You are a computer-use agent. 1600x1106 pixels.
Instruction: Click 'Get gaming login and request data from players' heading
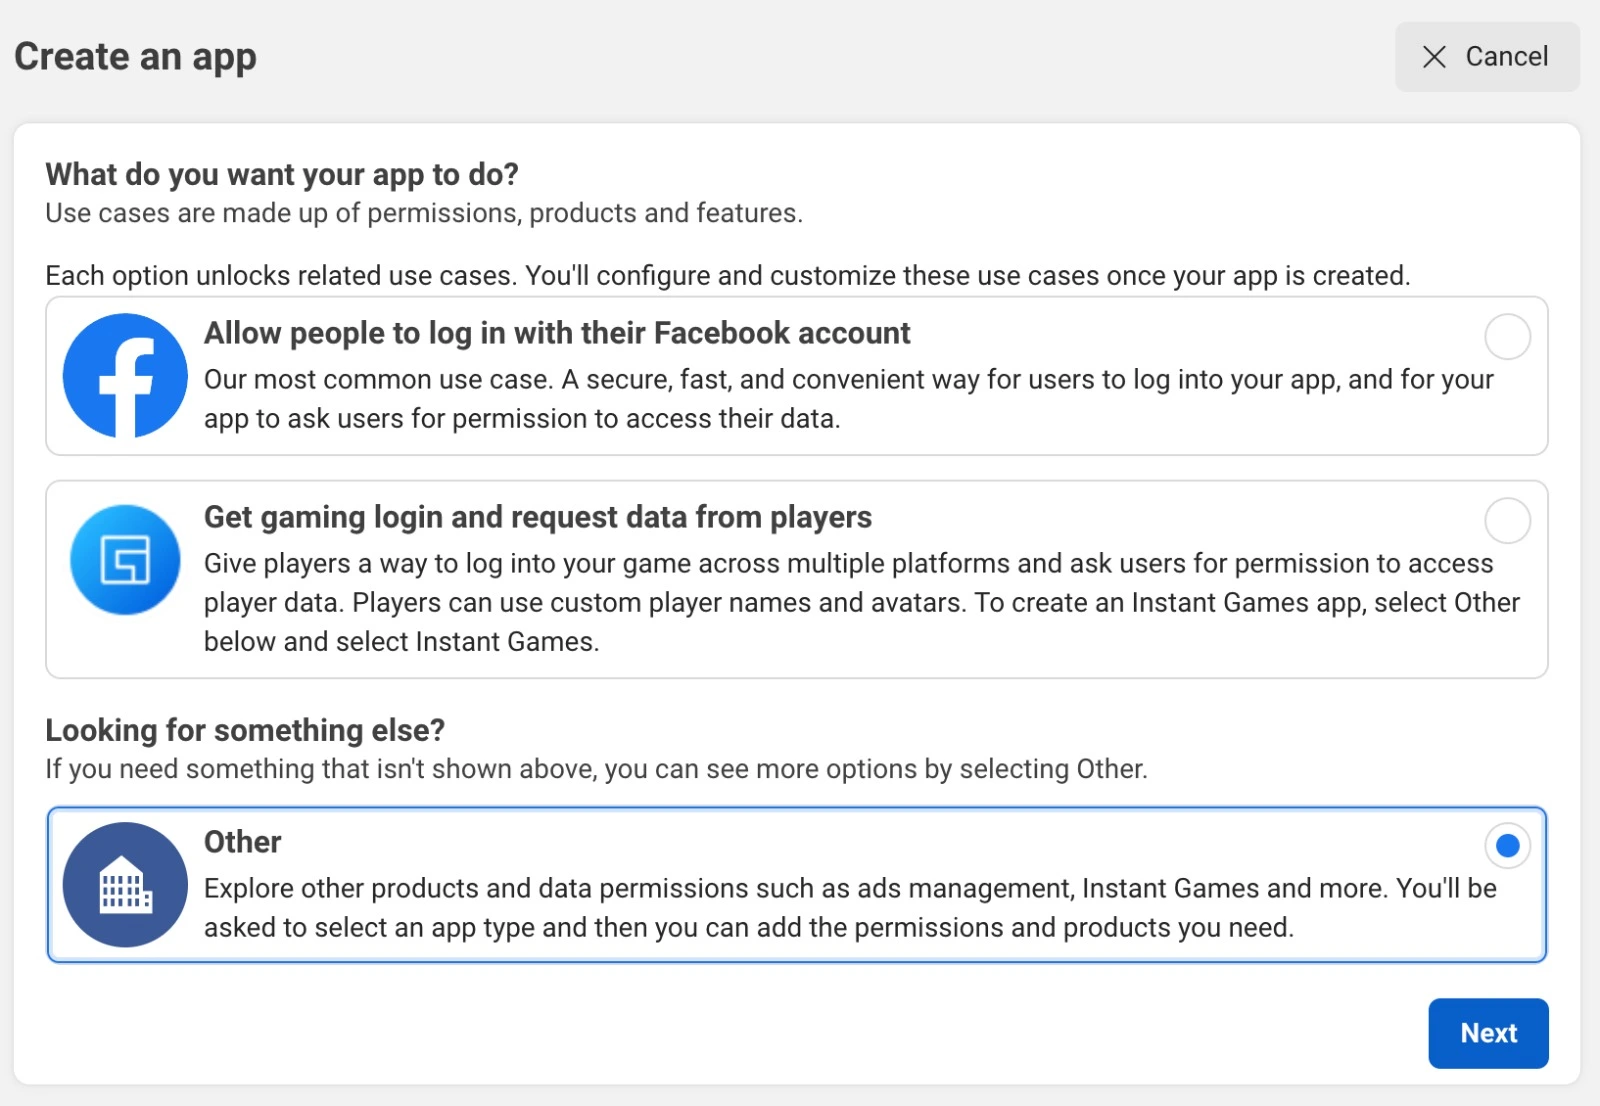click(x=538, y=517)
